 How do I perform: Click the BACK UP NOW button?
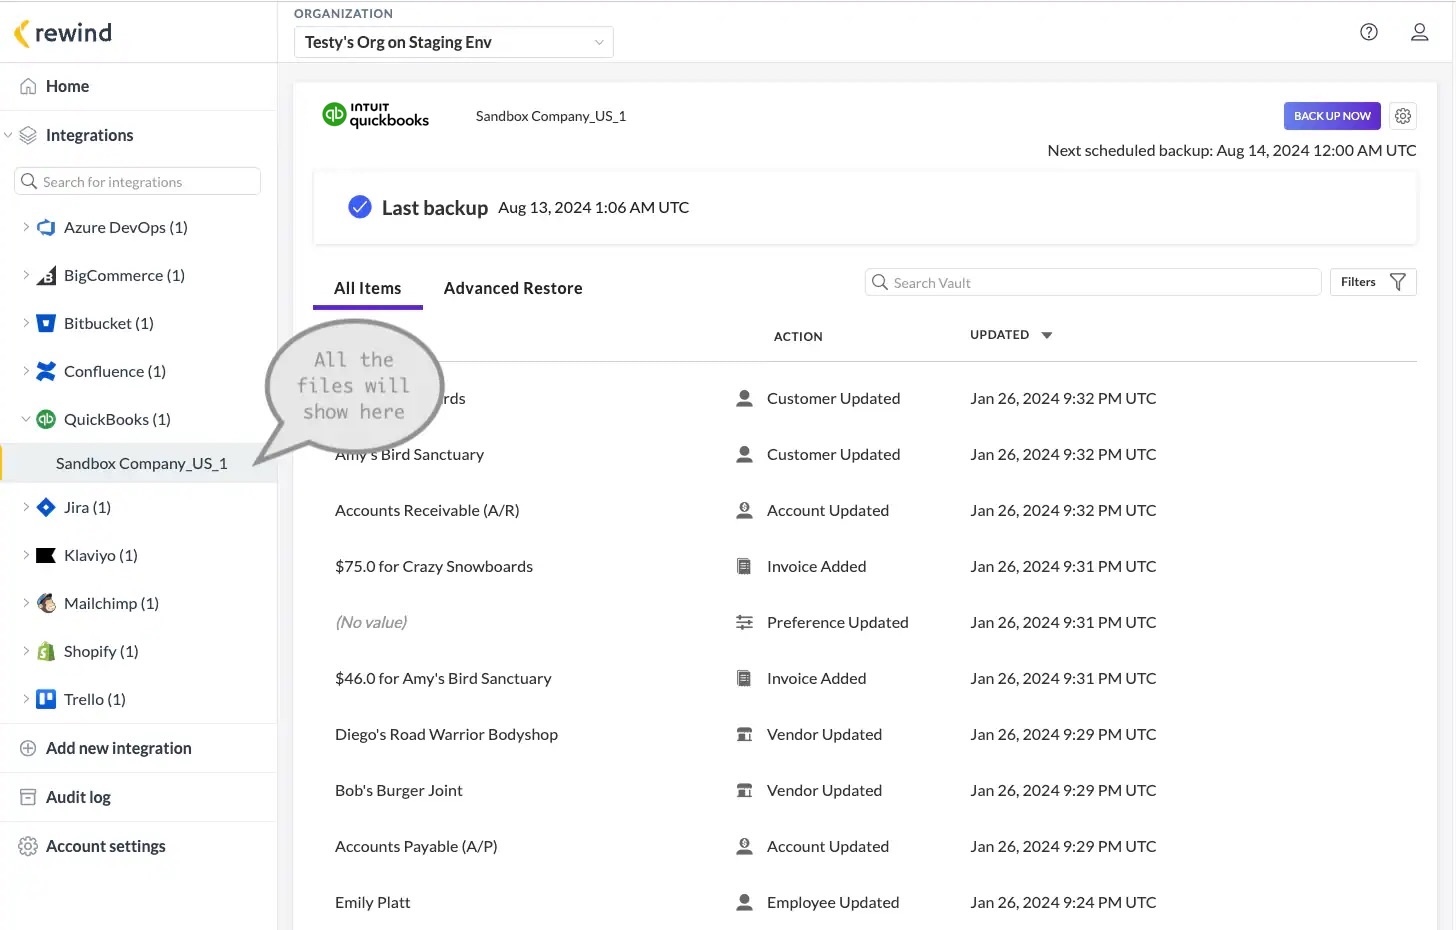[1332, 116]
